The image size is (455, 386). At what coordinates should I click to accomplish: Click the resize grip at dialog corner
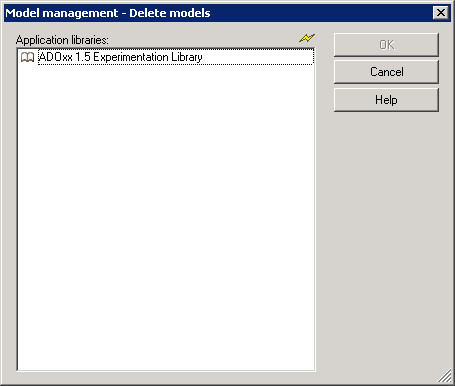click(x=445, y=376)
